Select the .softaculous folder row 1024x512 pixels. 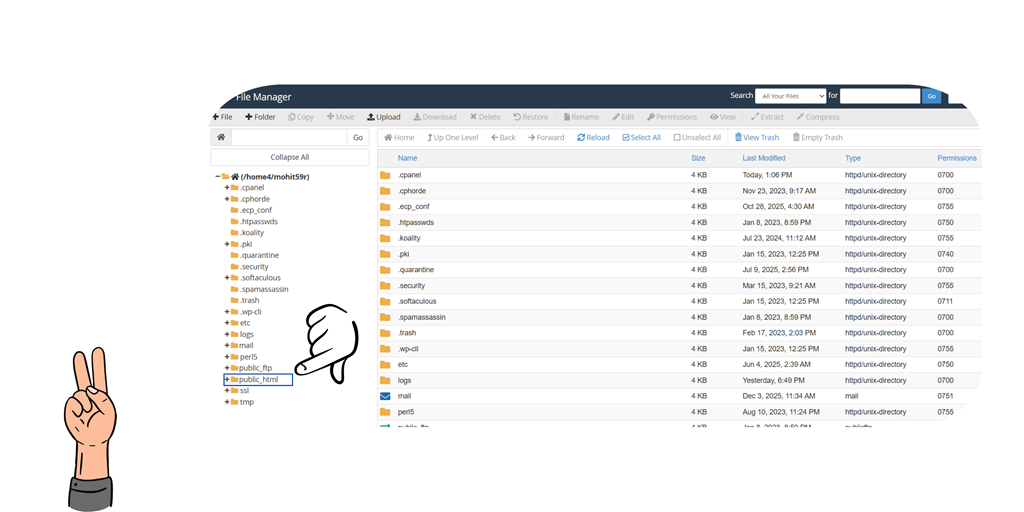[417, 301]
